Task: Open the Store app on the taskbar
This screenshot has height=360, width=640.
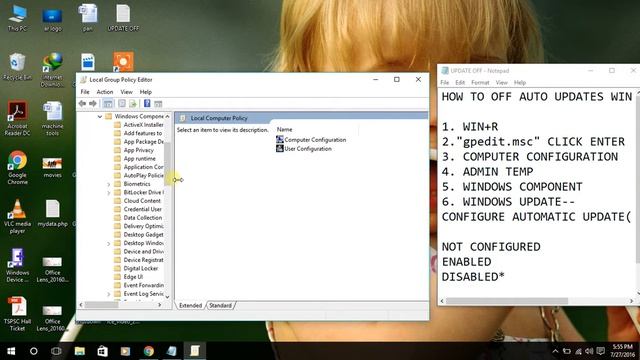Action: click(x=102, y=351)
